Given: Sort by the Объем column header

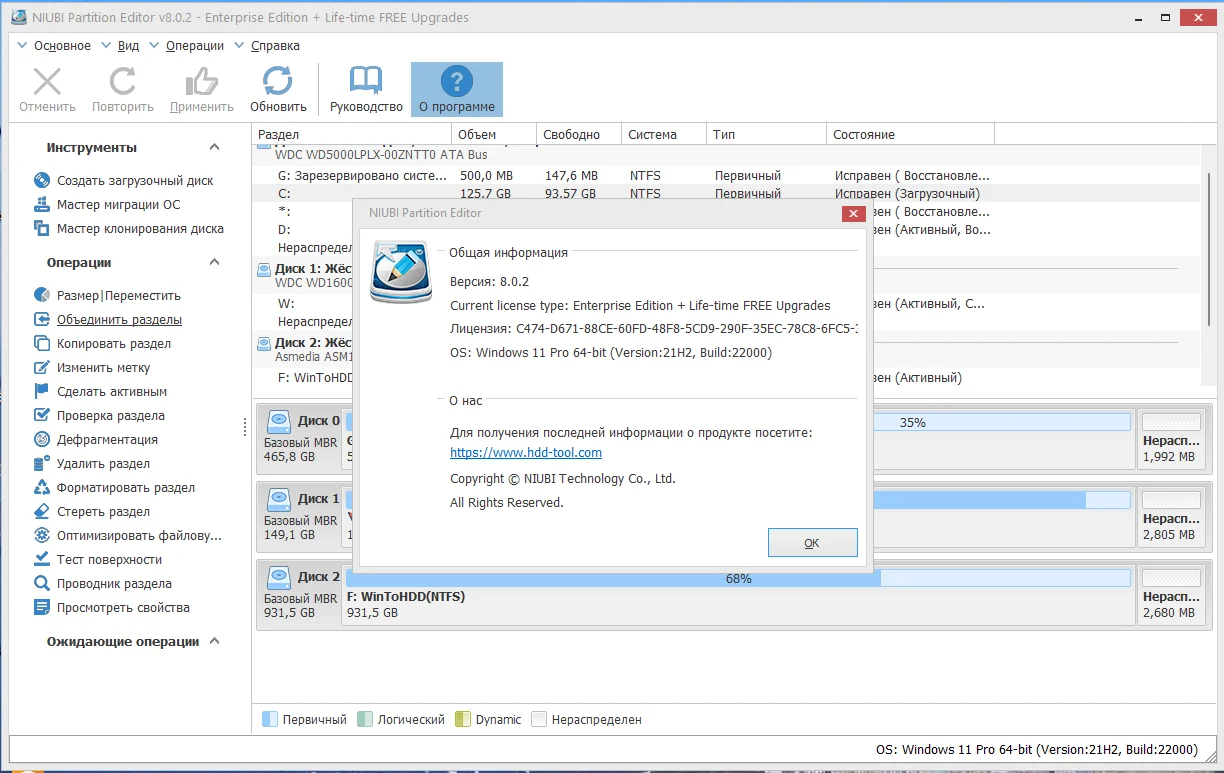Looking at the screenshot, I should 493,134.
